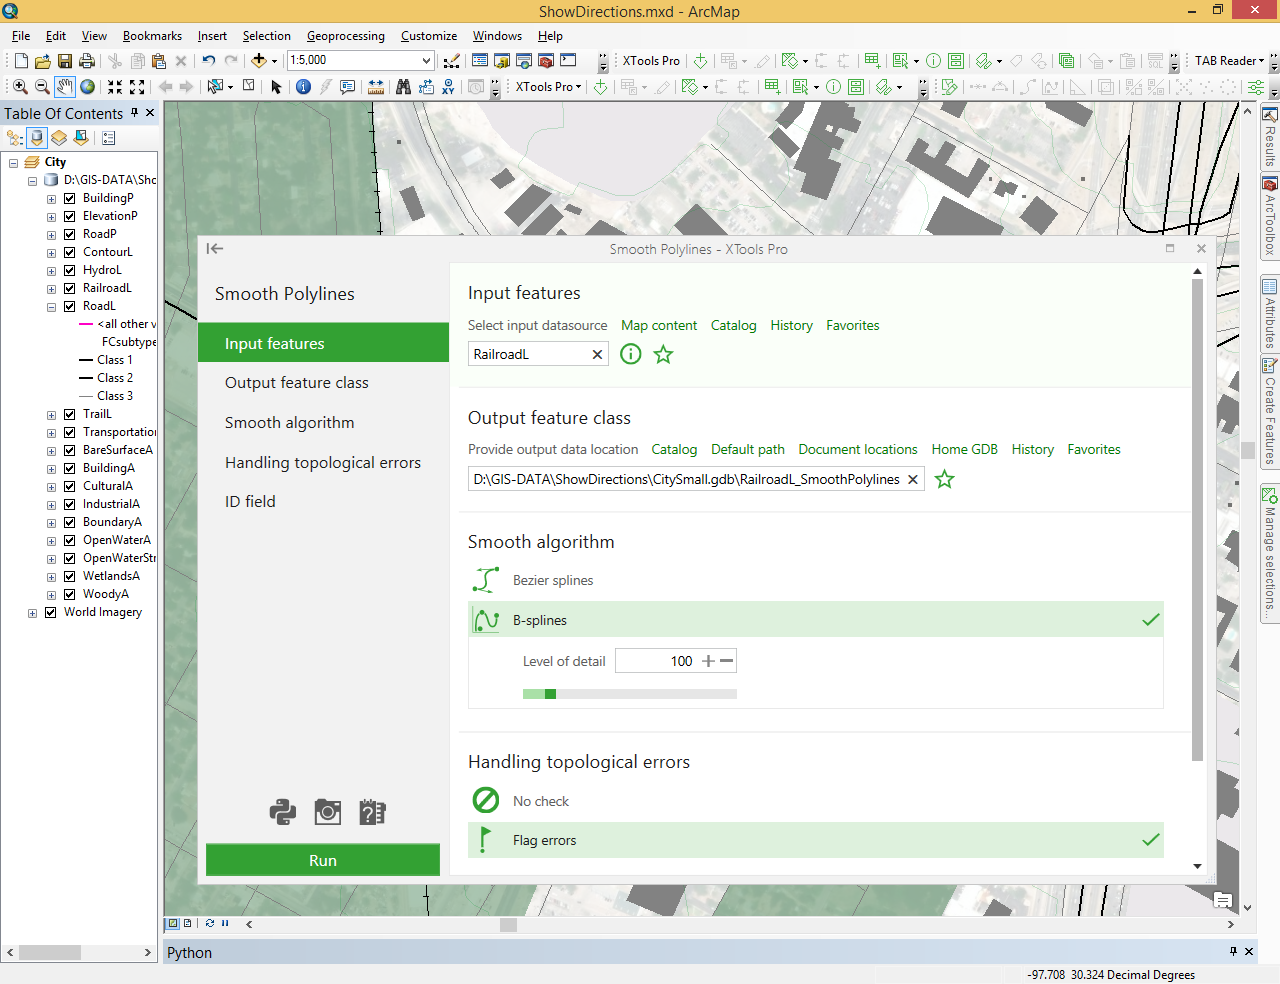
Task: Open the Customize menu
Action: 429,36
